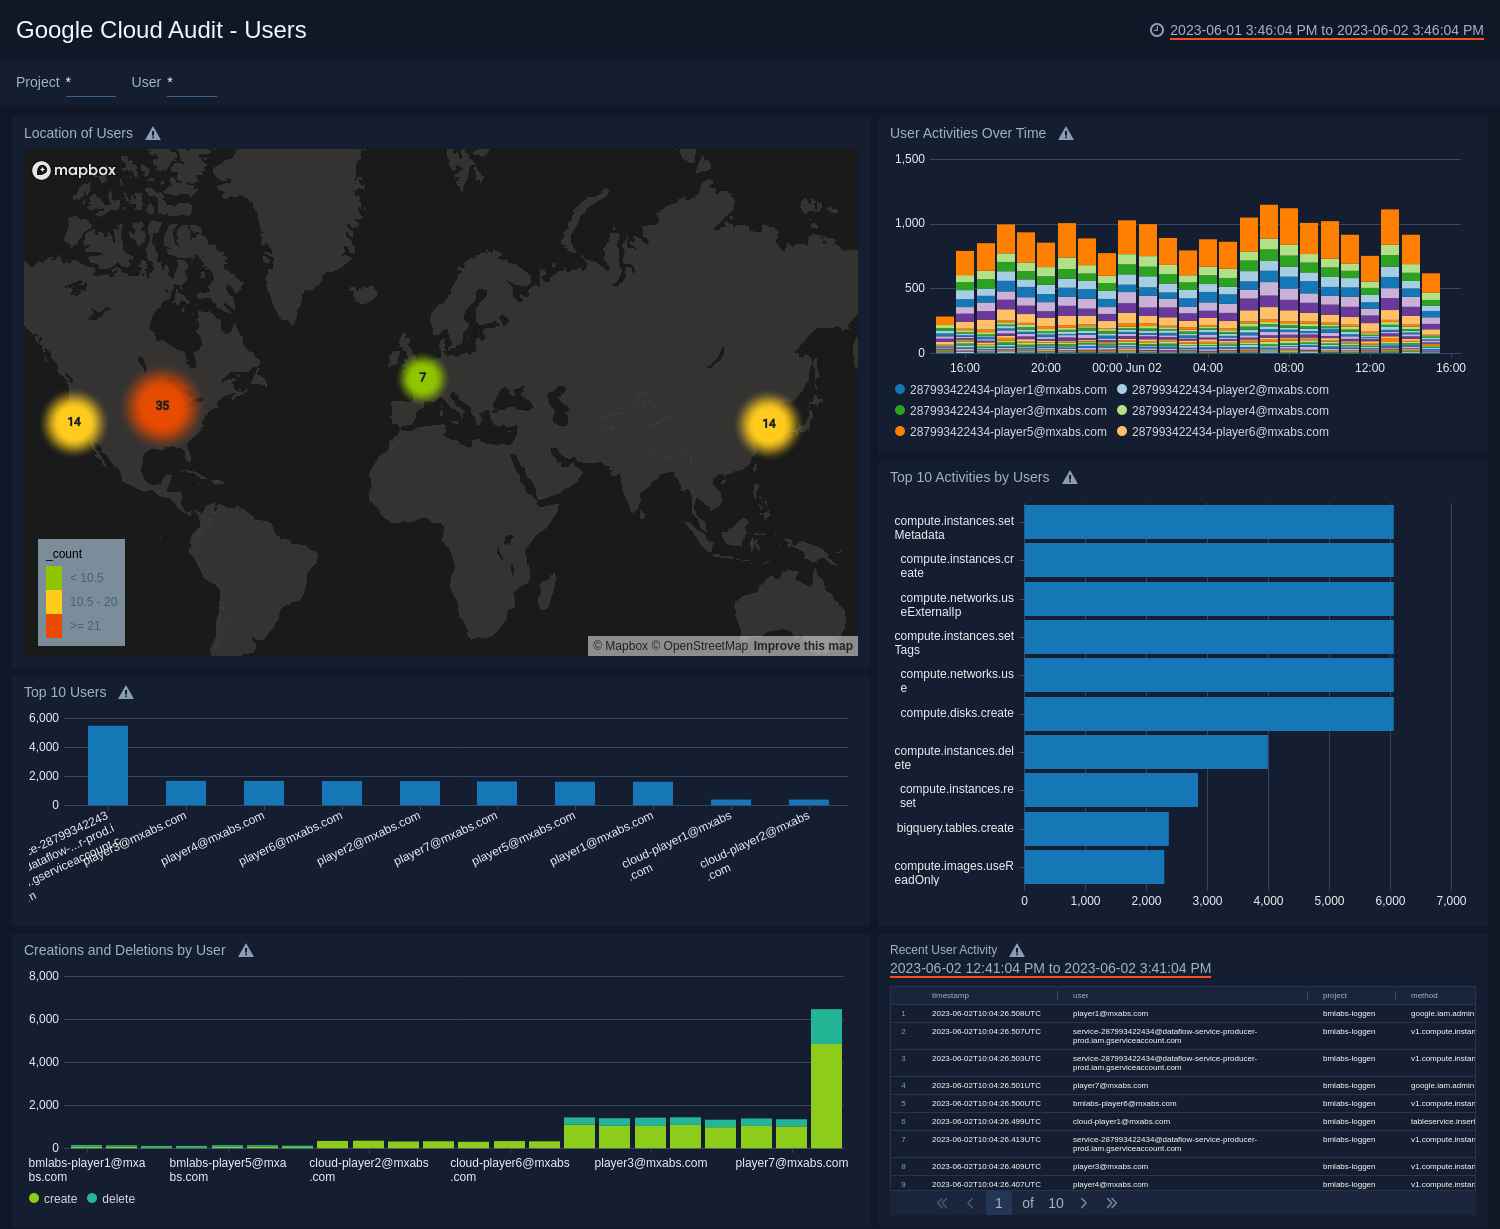Jump to last page using double chevron

pyautogui.click(x=1111, y=1203)
